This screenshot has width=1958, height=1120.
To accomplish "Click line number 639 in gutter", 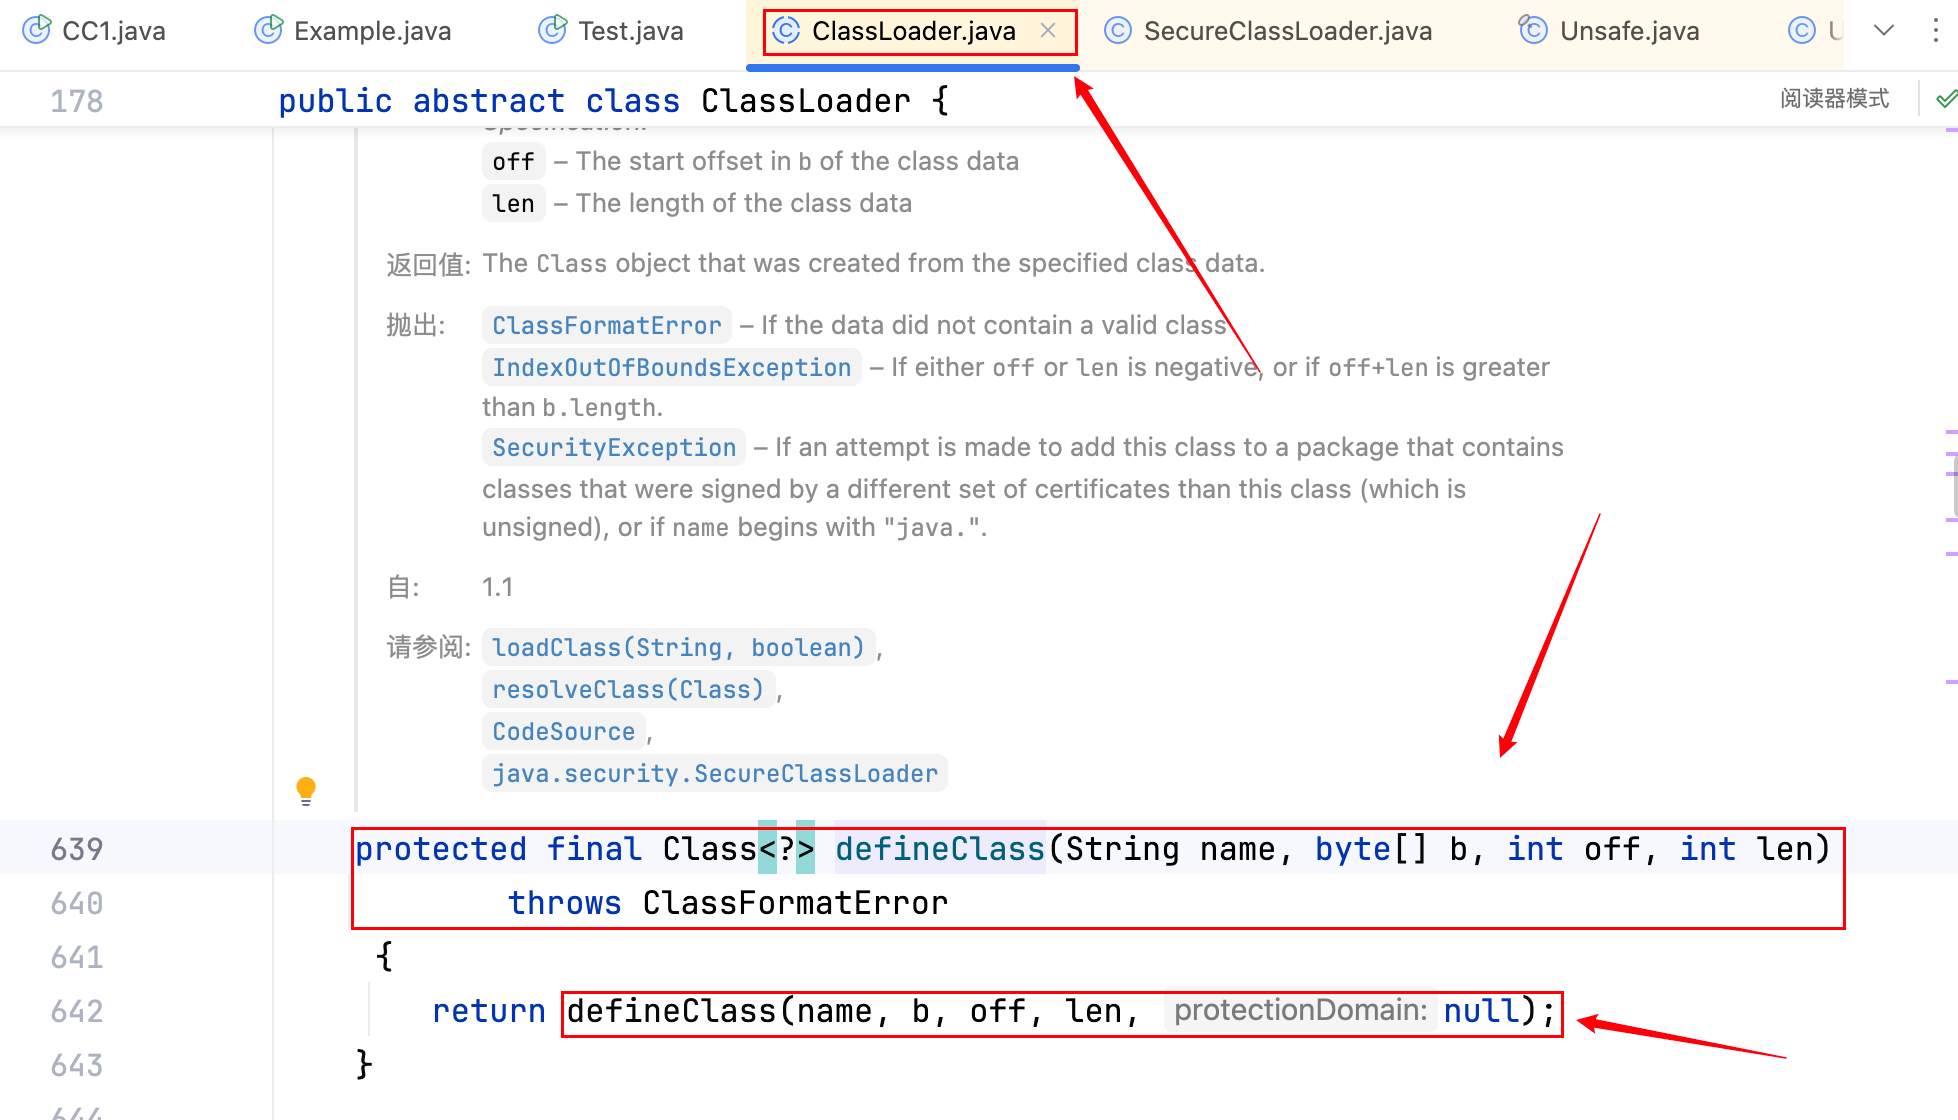I will (77, 849).
